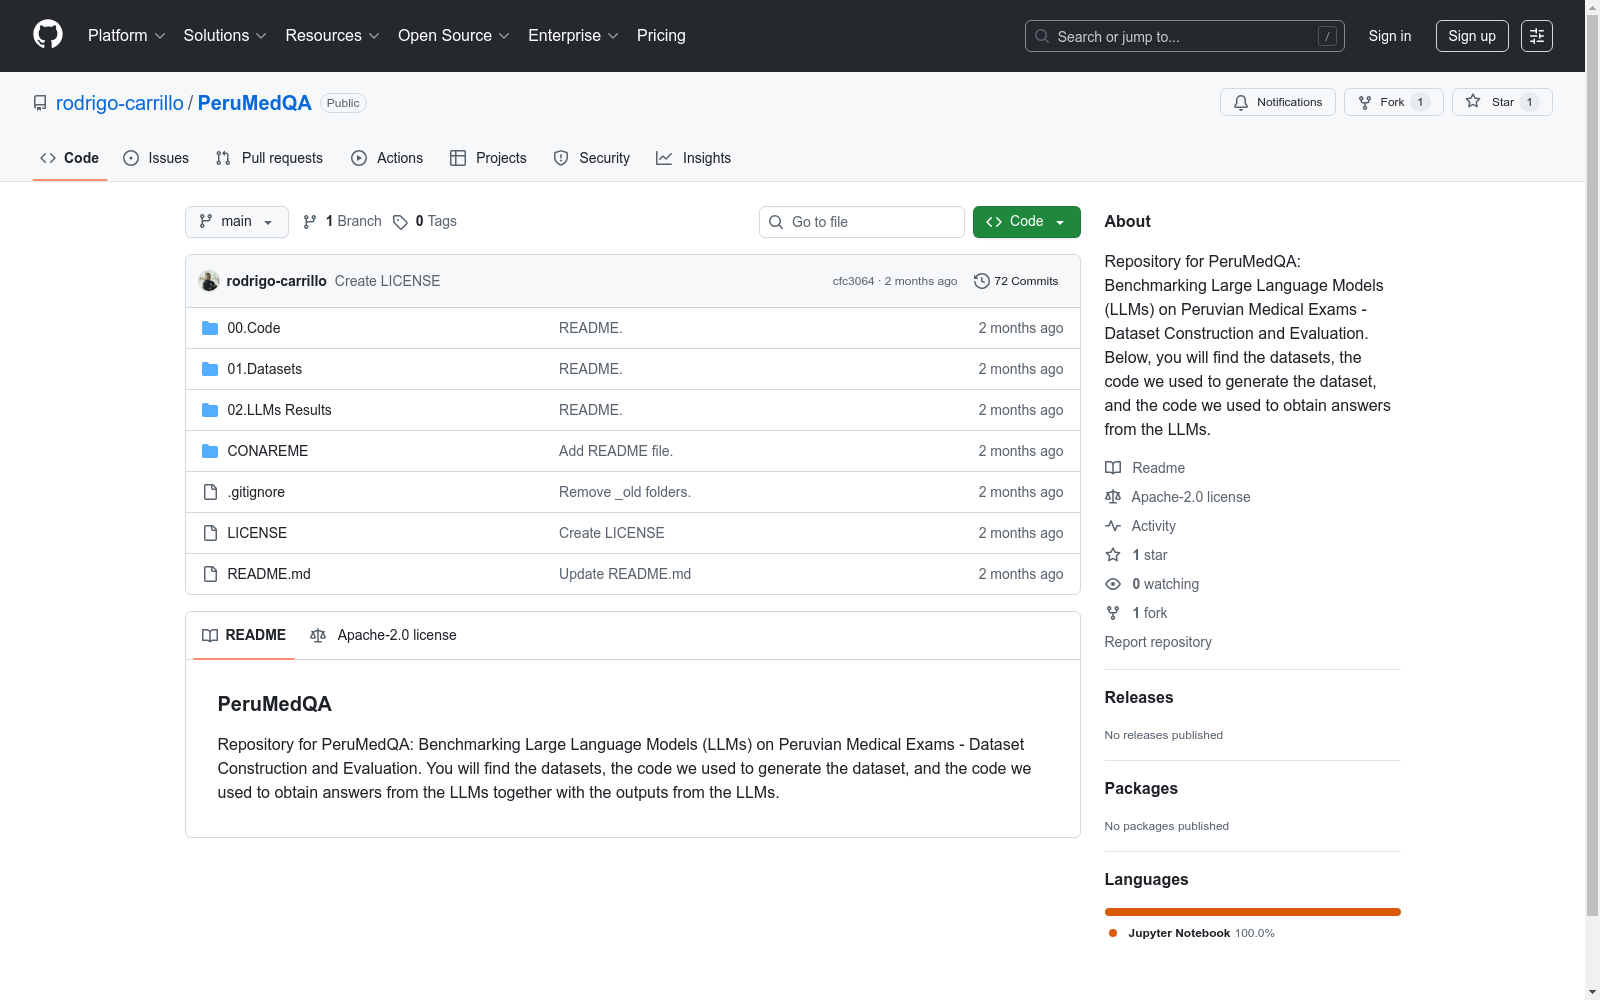Open the Report repository link
Image resolution: width=1600 pixels, height=1000 pixels.
[1158, 642]
